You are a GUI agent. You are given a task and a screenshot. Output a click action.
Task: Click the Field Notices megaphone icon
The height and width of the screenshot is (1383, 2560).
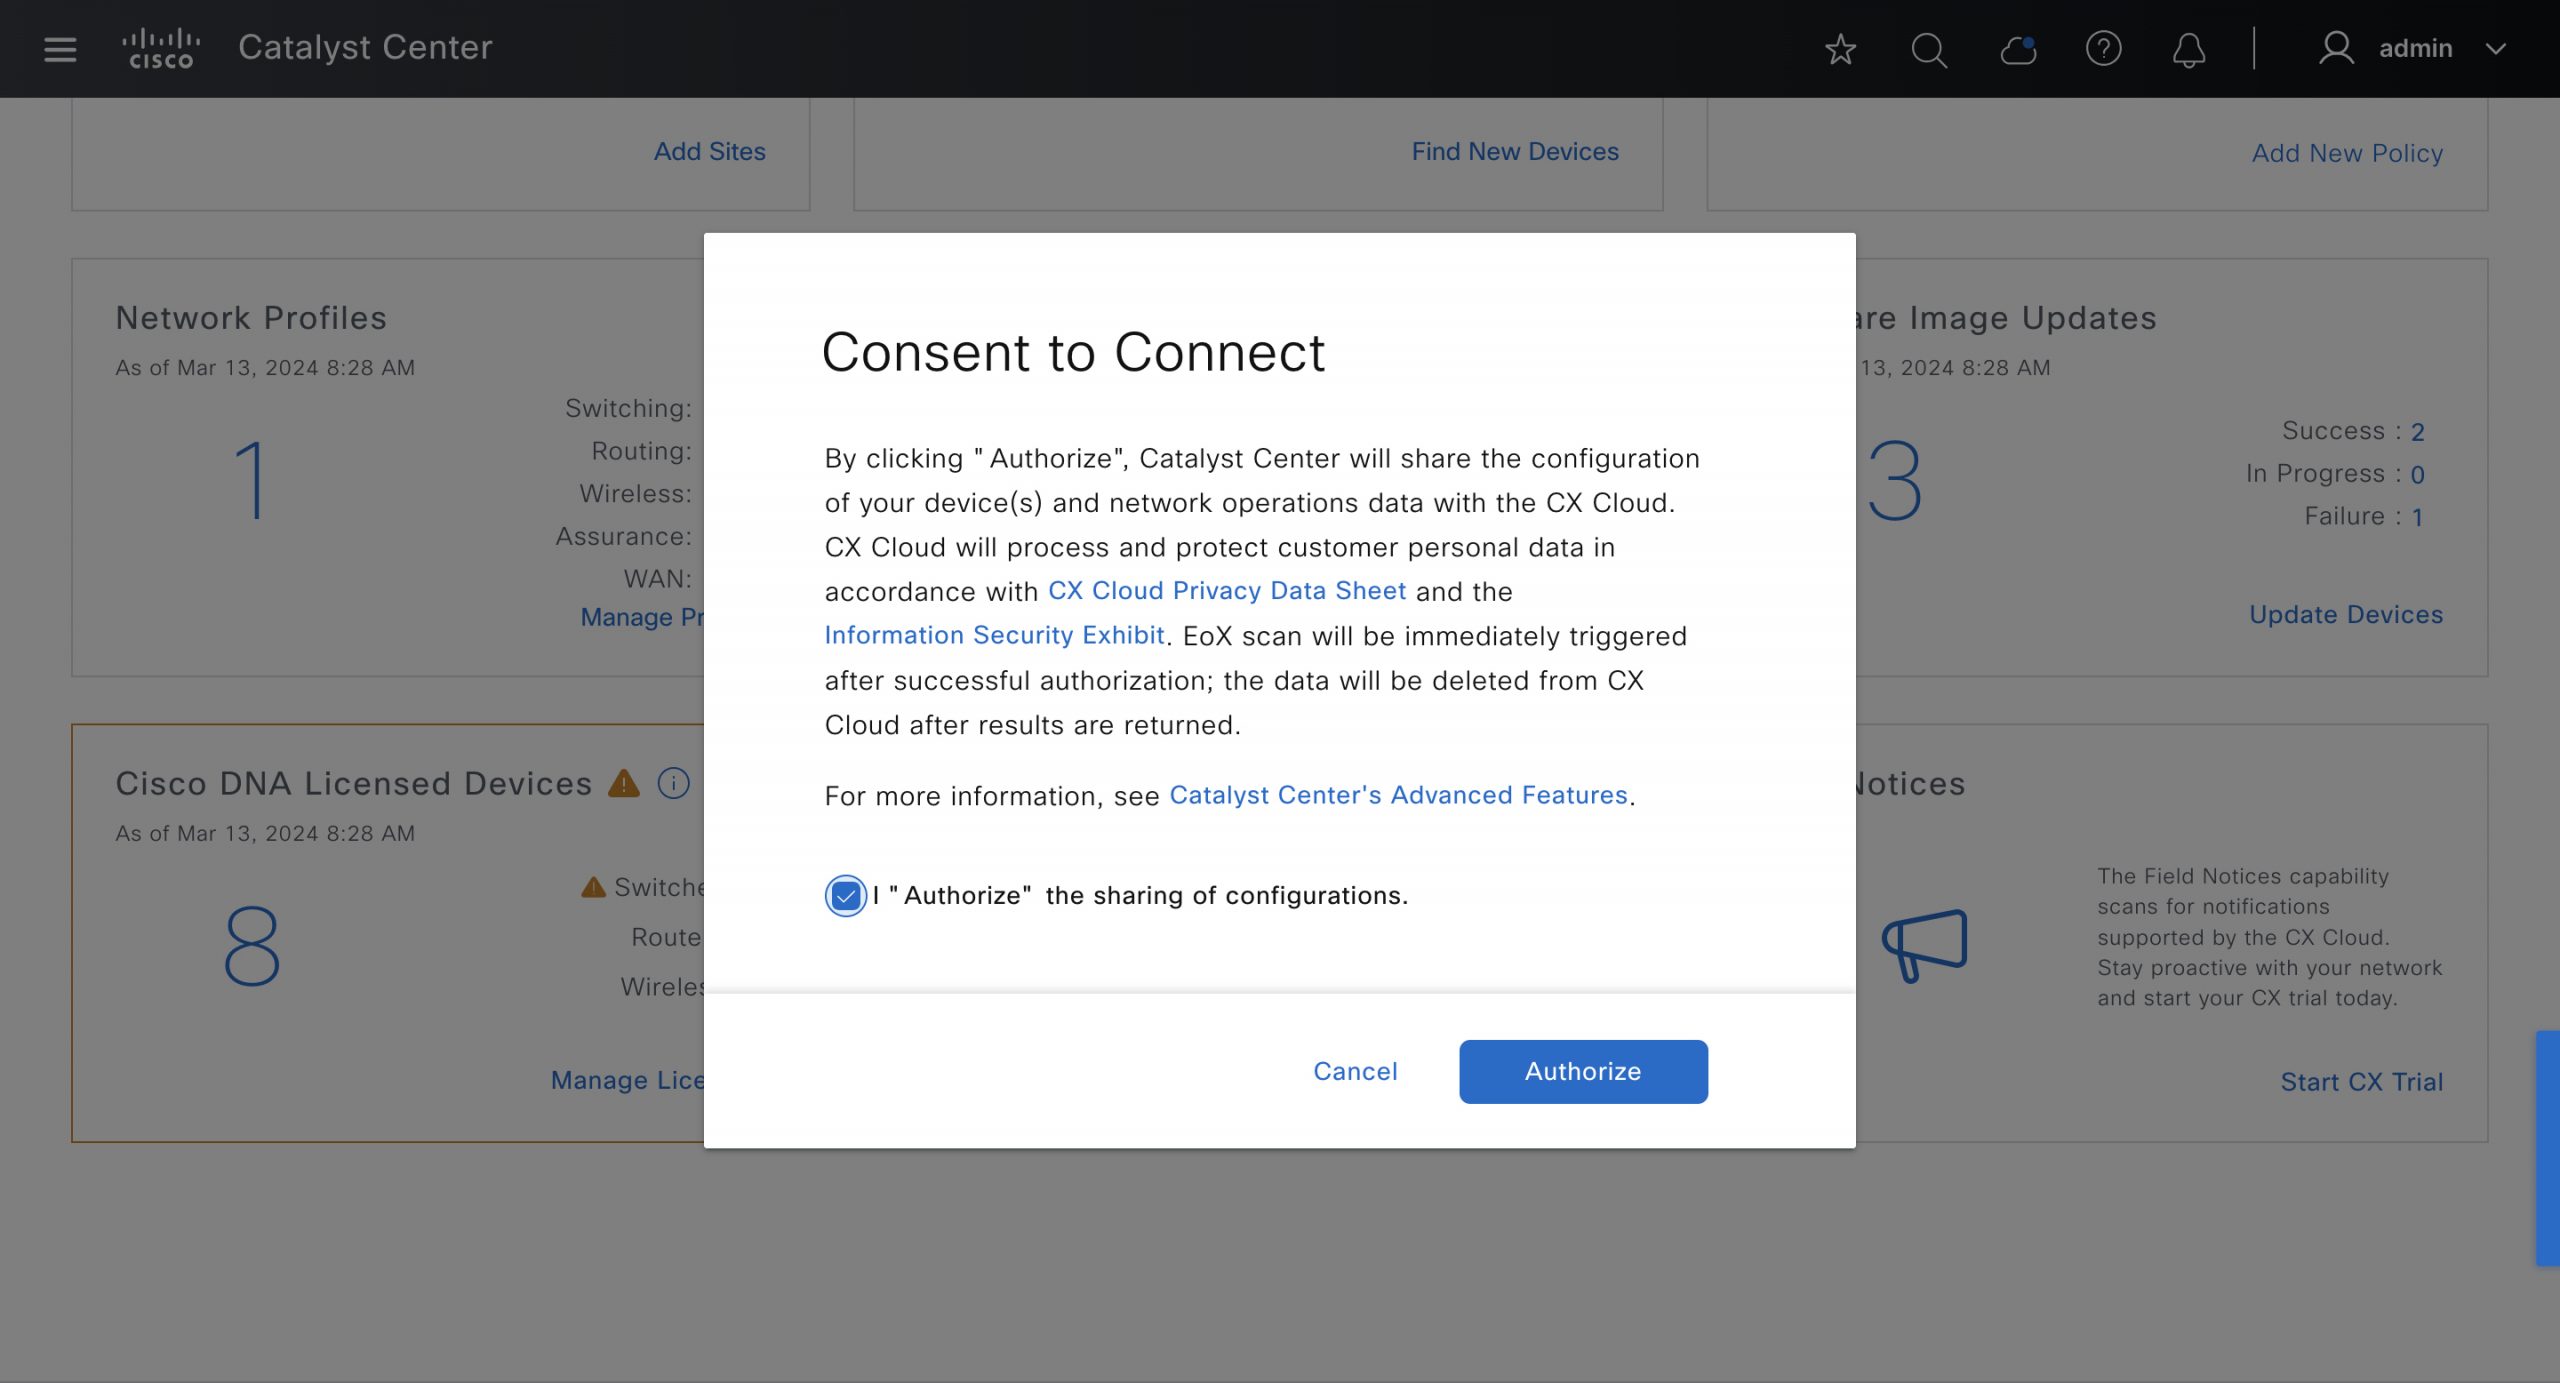click(1924, 944)
